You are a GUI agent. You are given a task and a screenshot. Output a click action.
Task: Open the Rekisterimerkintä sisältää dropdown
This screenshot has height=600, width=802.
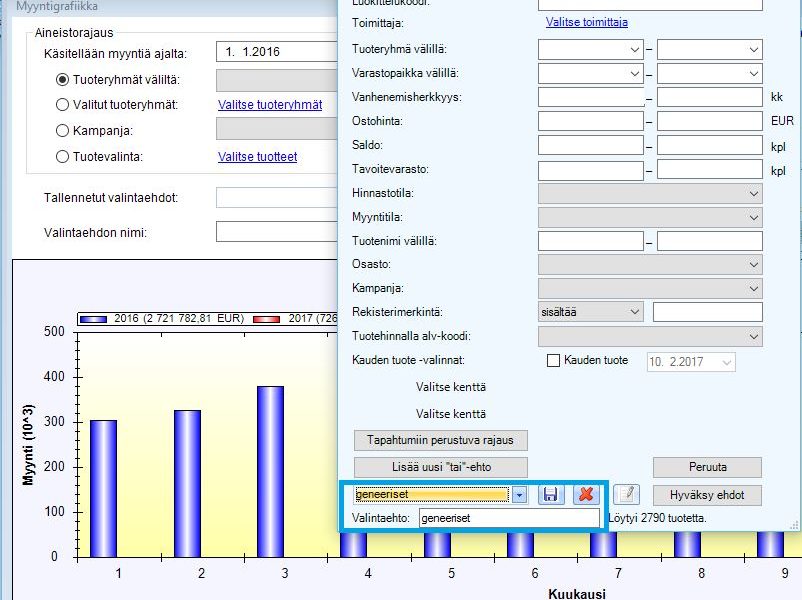click(x=591, y=312)
